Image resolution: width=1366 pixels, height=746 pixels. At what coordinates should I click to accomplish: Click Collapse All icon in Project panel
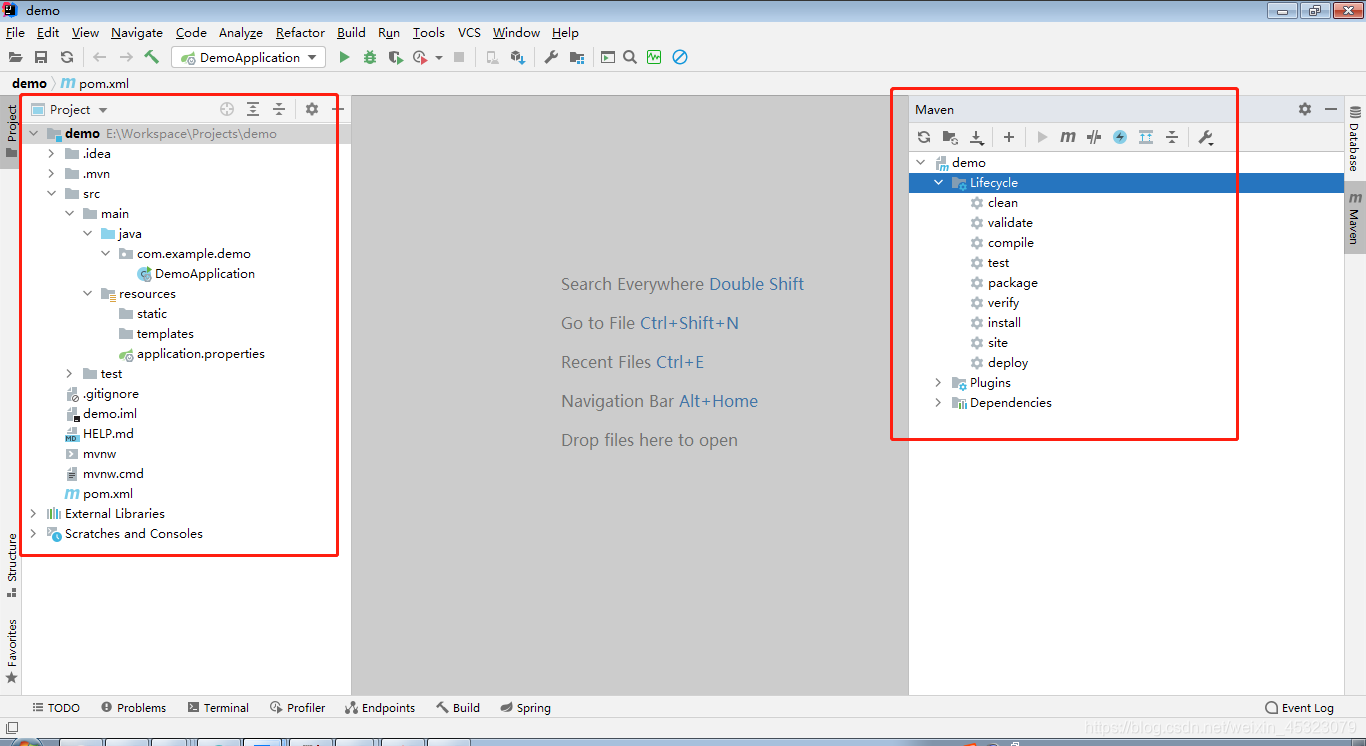pos(279,109)
